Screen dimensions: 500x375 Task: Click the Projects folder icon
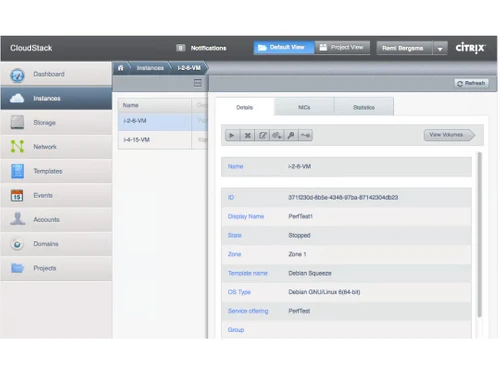click(x=17, y=268)
